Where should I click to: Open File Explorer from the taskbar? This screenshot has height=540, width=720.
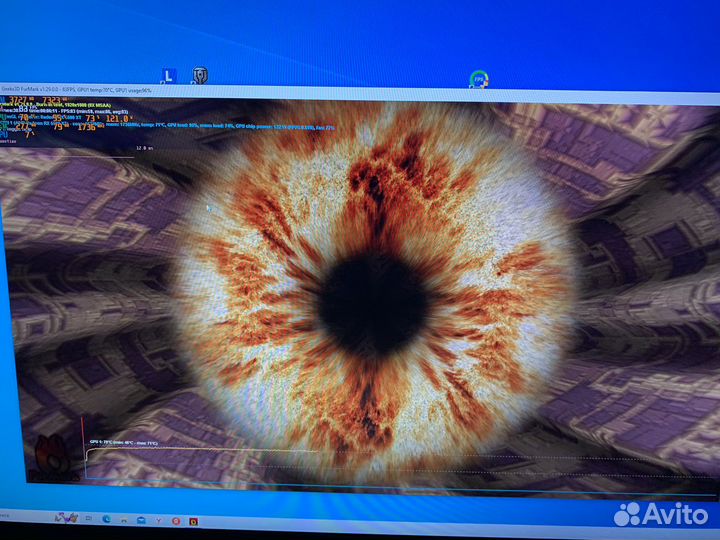[124, 520]
